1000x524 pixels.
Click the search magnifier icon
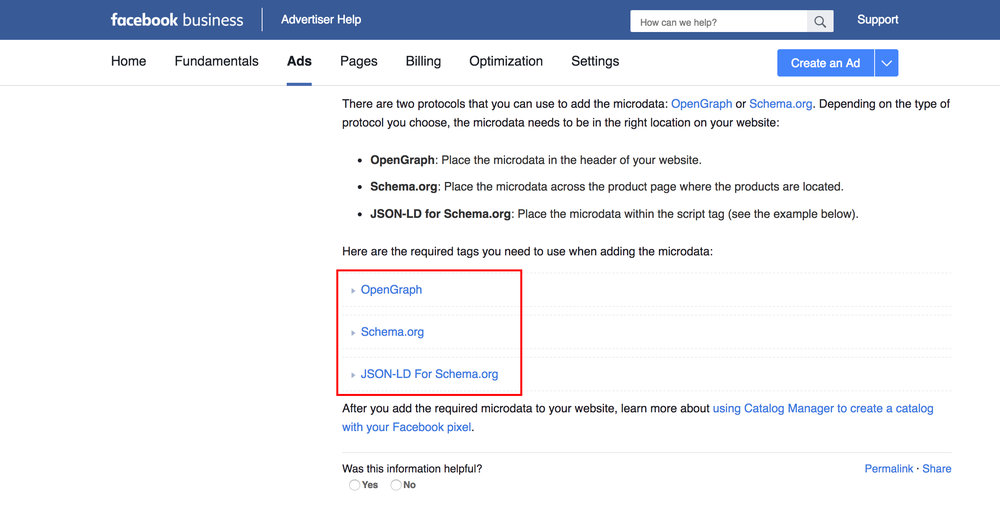coord(820,22)
